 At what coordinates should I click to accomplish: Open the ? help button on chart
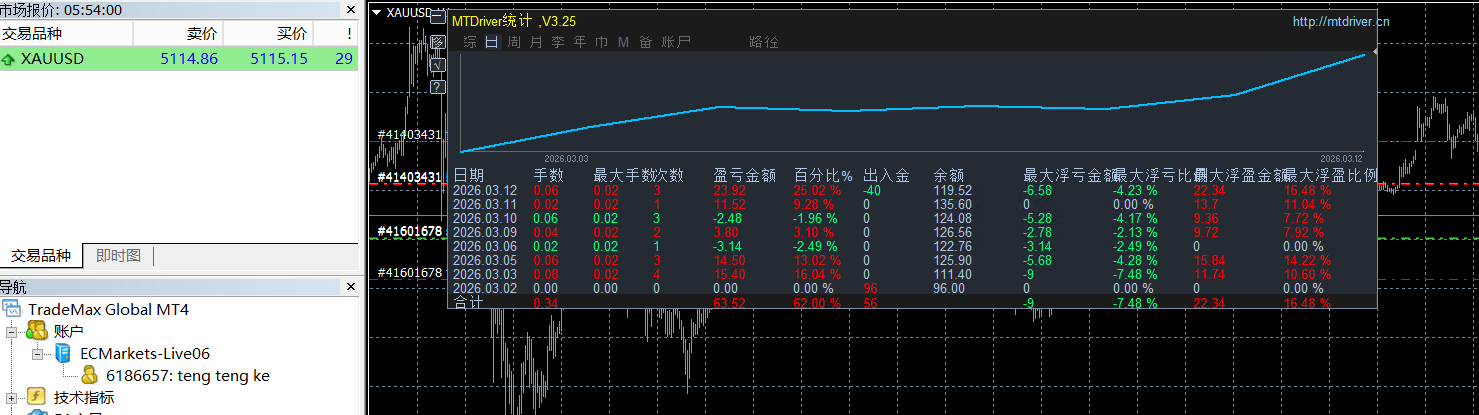tap(437, 87)
